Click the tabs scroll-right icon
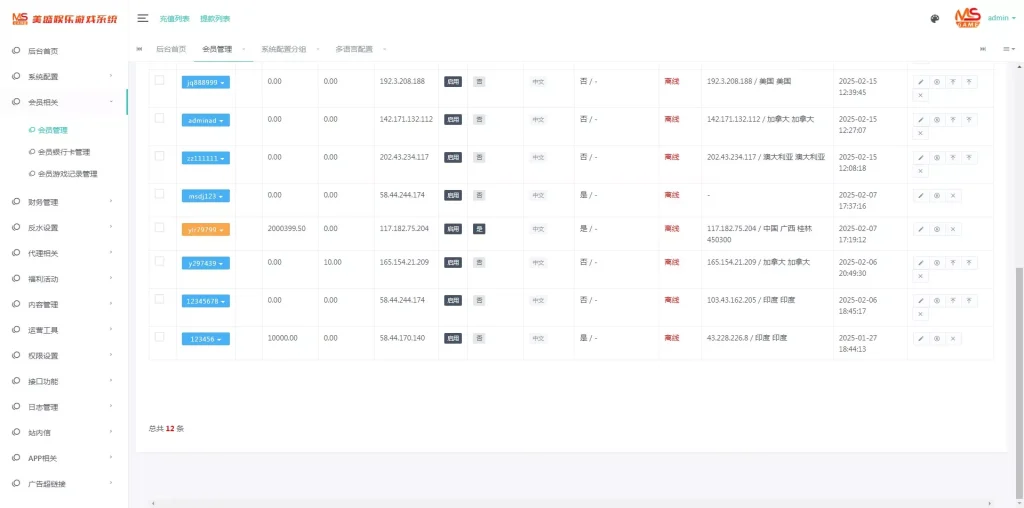Screen dimensions: 1024x508 click(x=982, y=49)
